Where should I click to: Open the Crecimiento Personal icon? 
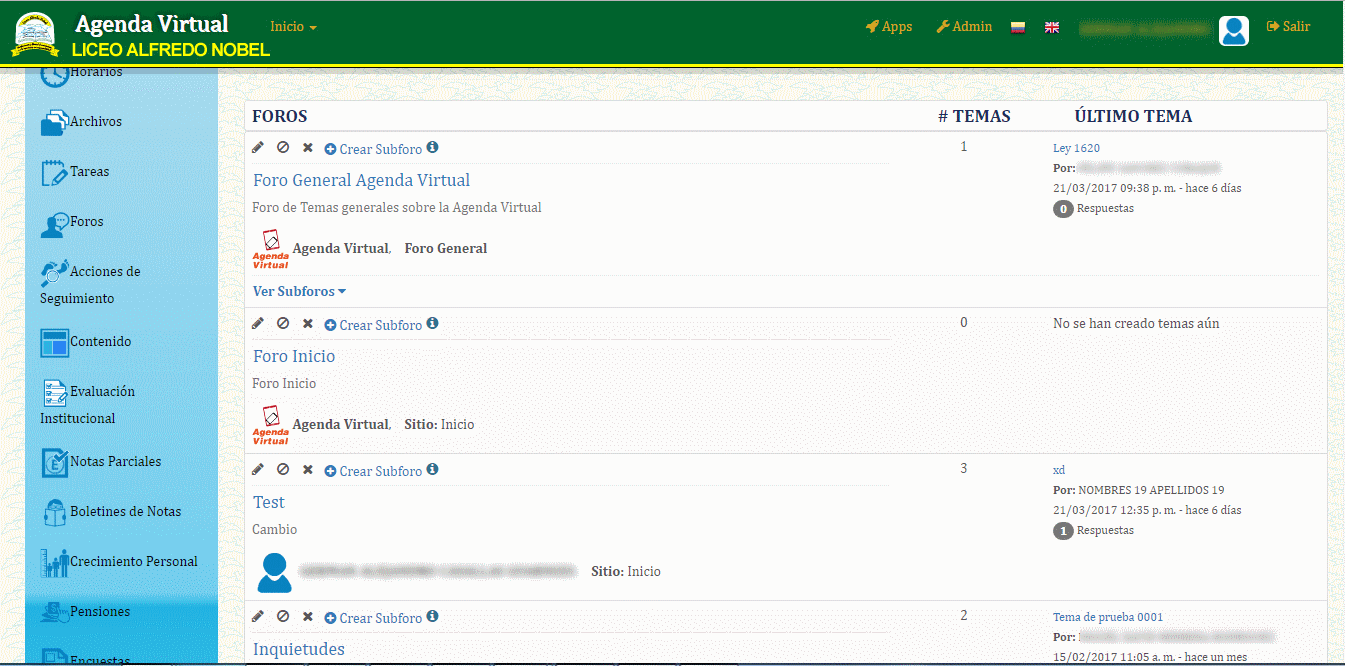pos(54,562)
